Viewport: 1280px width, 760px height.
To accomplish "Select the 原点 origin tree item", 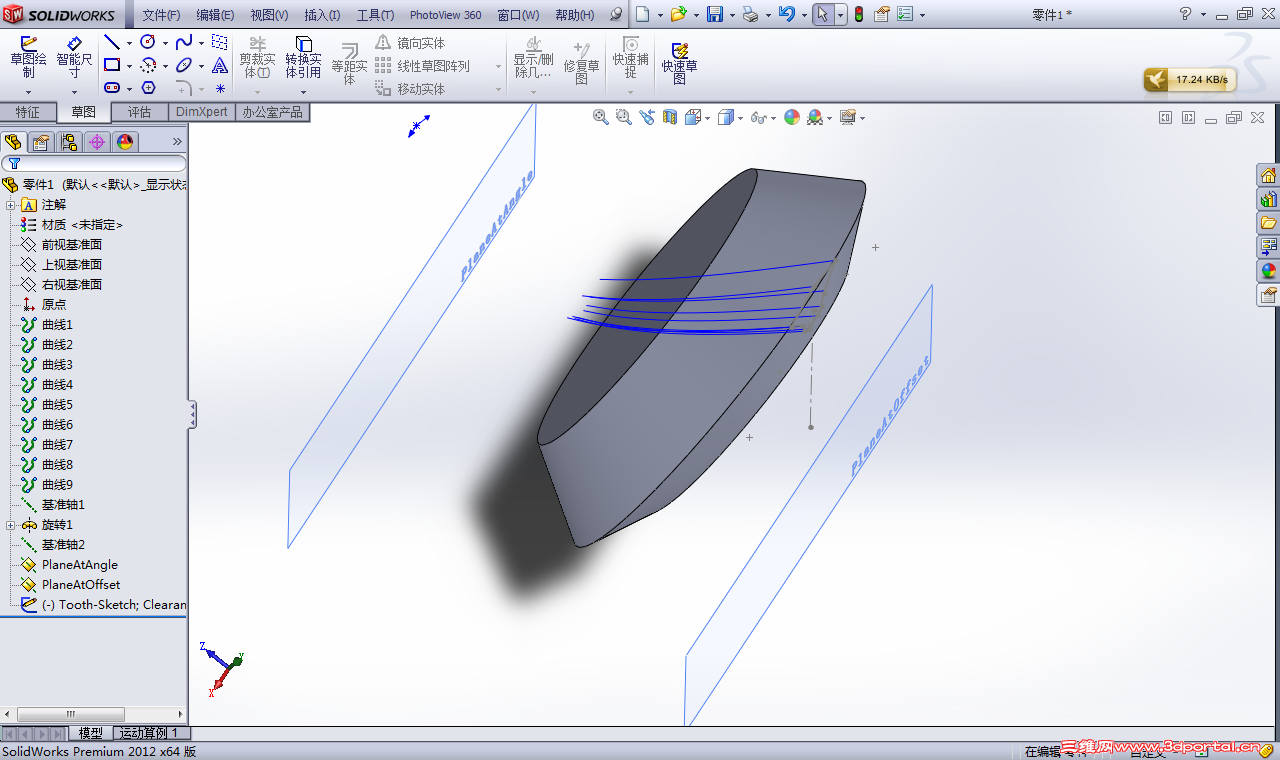I will point(54,305).
